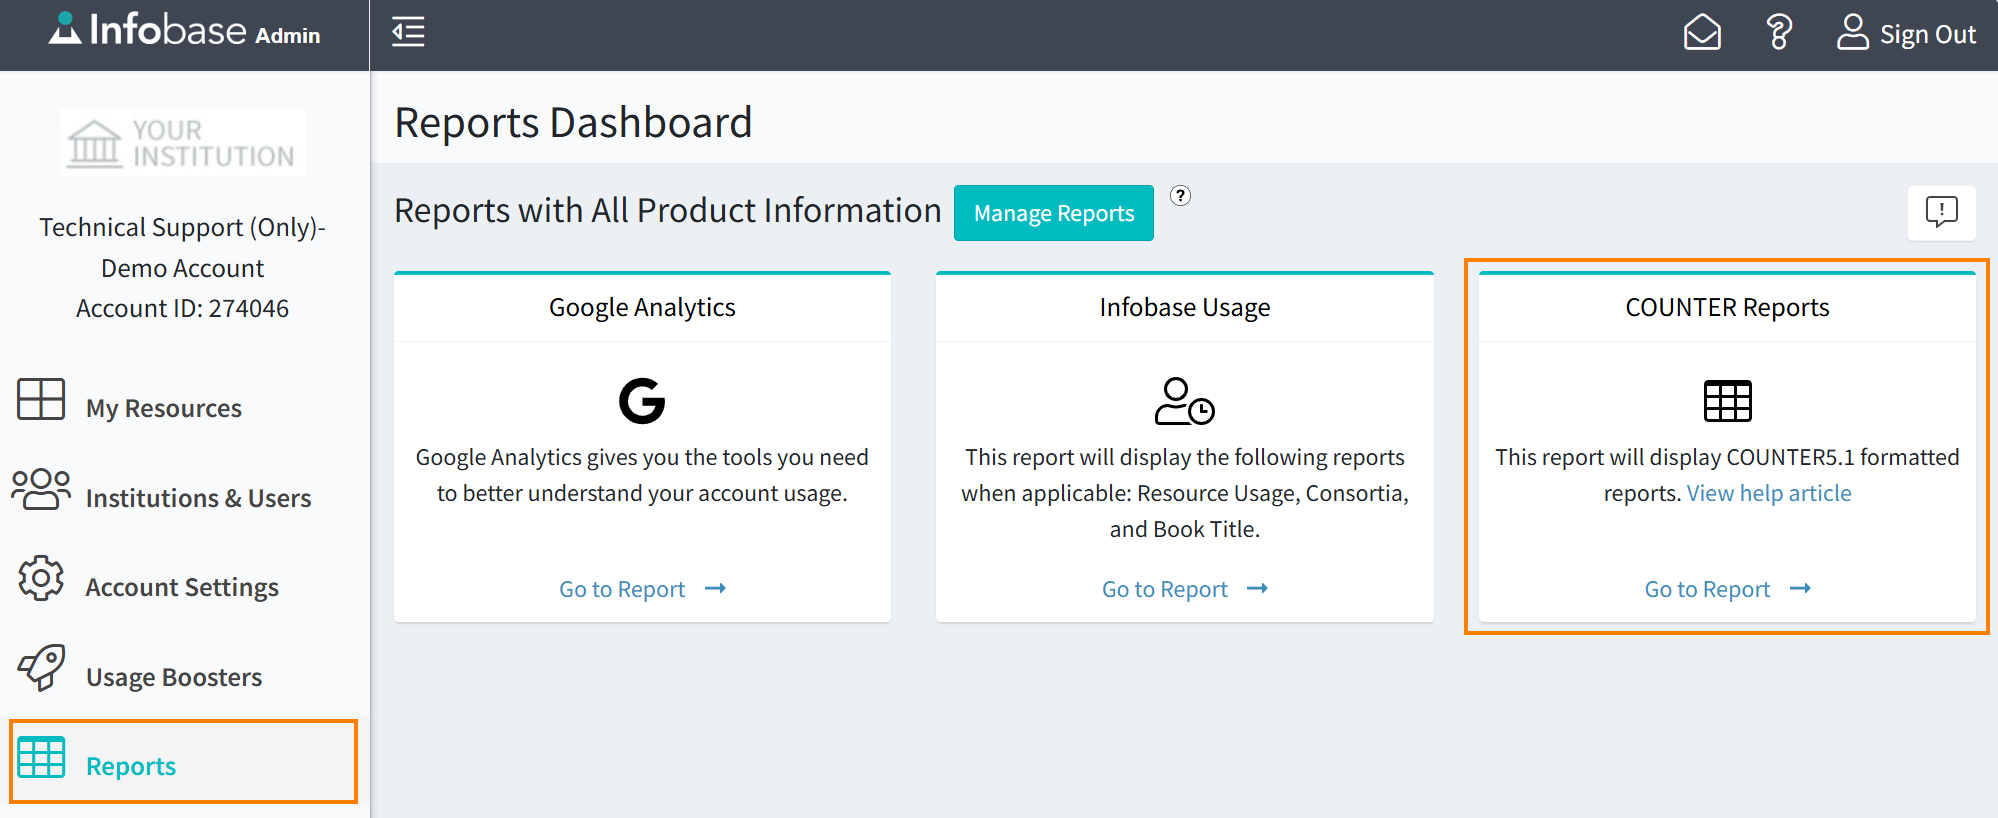Click the Google Analytics card's arrow icon
Viewport: 1998px width, 818px height.
(x=715, y=589)
